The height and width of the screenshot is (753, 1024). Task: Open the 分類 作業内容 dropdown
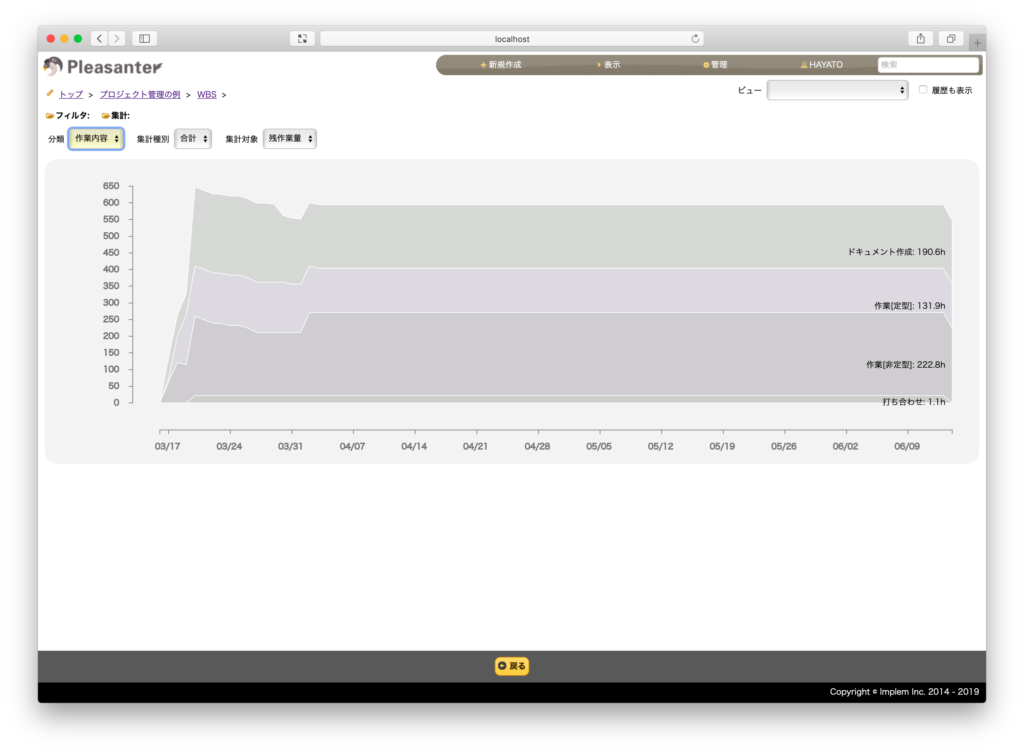(x=97, y=138)
